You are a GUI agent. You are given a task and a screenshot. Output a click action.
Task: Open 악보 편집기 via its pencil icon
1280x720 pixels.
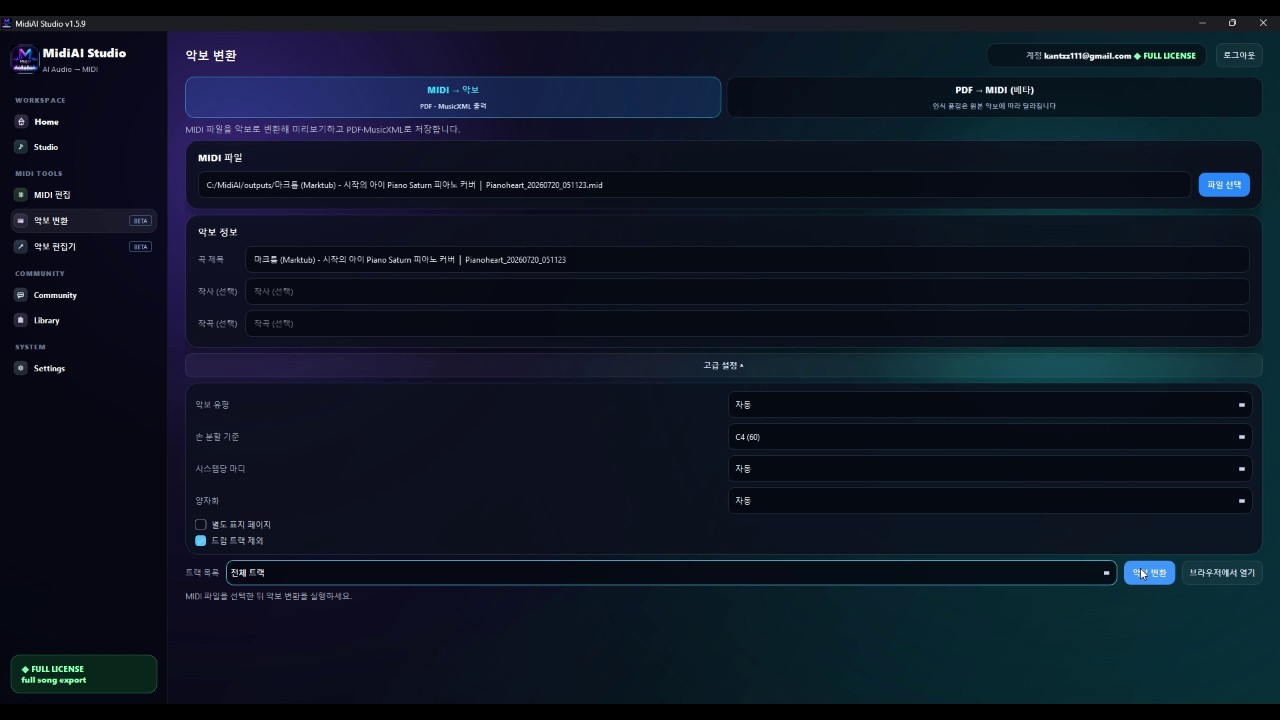tap(21, 246)
